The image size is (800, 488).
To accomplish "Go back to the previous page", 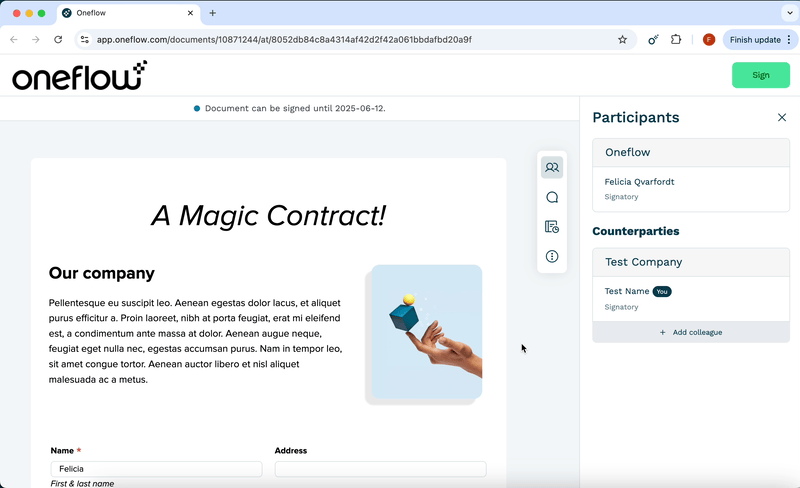I will (x=14, y=39).
